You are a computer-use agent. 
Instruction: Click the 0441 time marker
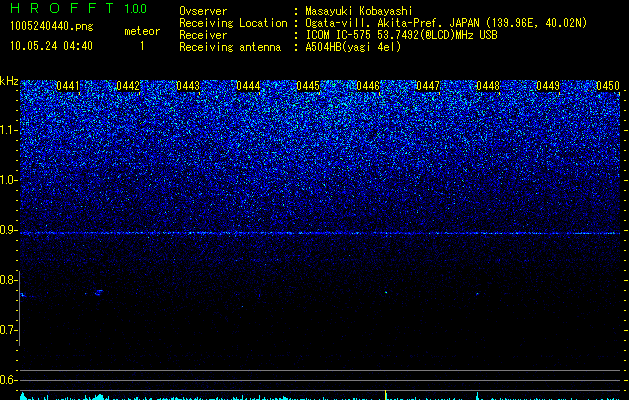coord(68,86)
